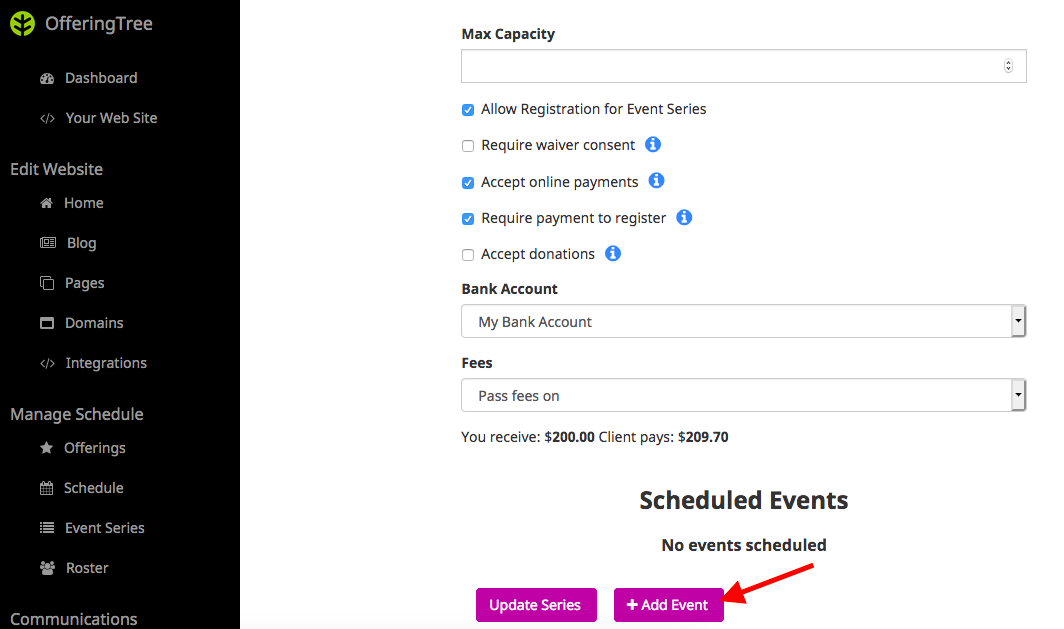Screen dimensions: 1064x629
Task: Focus the Max Capacity input field
Action: click(x=743, y=66)
